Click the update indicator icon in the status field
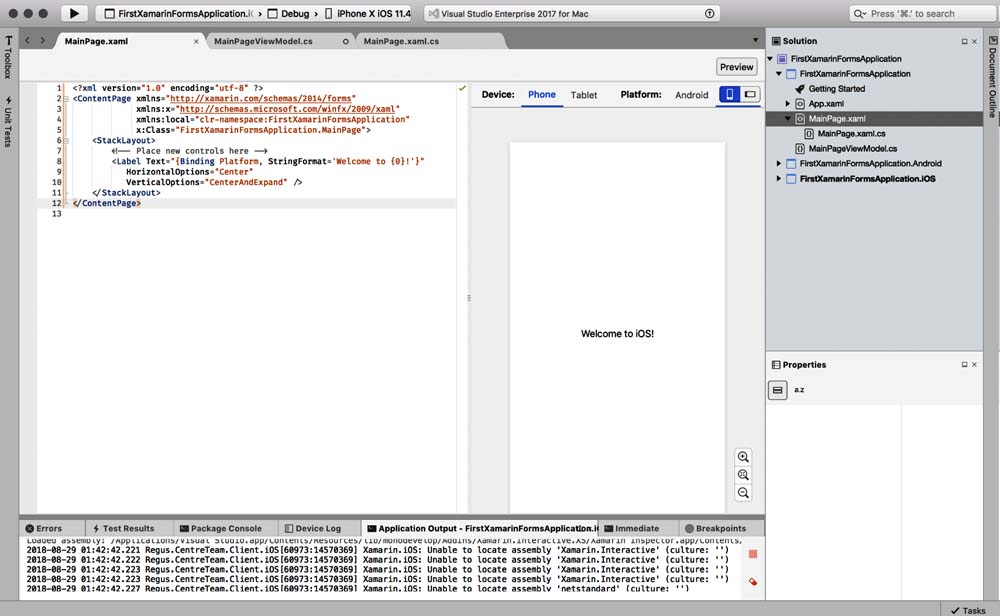 [709, 13]
